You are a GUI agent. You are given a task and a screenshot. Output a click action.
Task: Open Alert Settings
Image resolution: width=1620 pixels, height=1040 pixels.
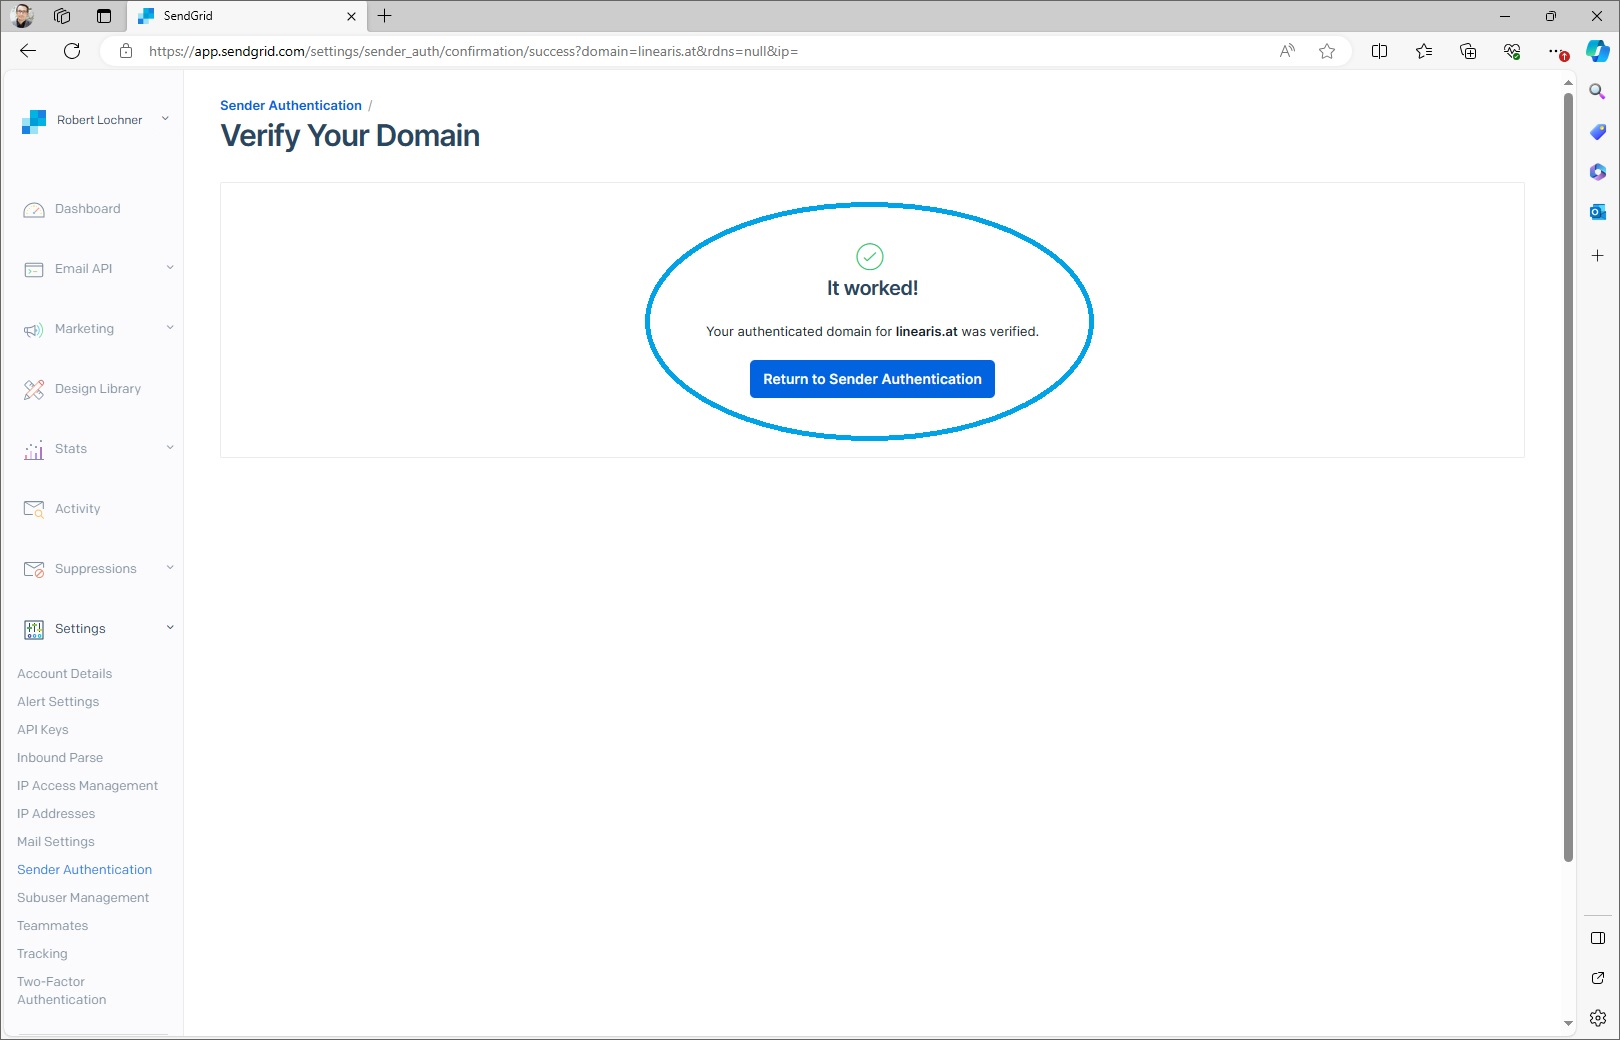tap(58, 702)
